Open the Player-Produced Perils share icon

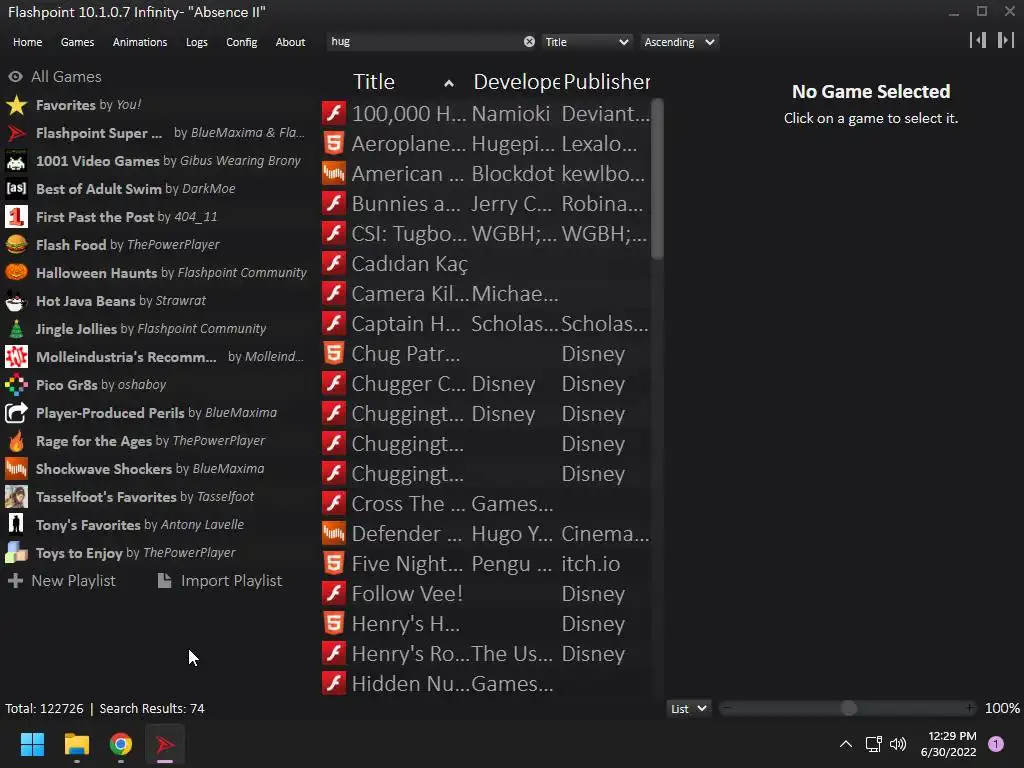pos(16,413)
